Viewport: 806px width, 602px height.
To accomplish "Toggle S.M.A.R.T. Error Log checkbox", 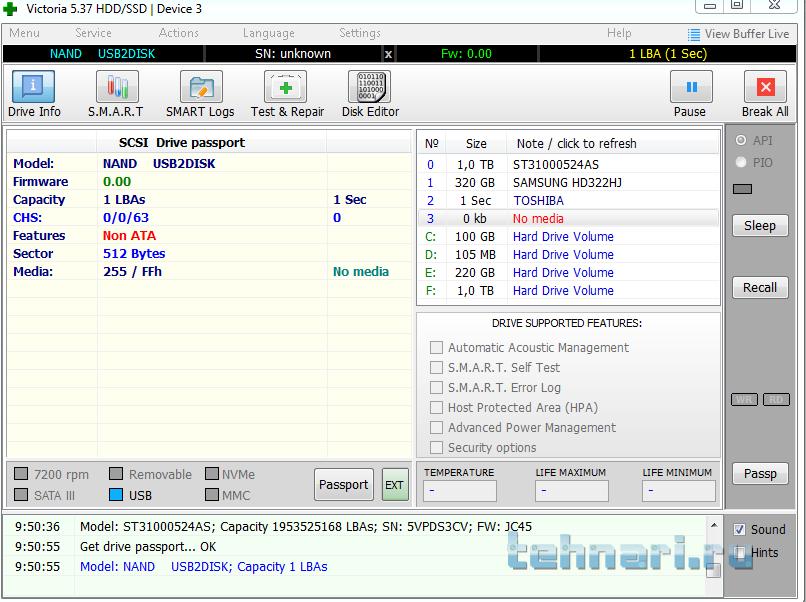I will pyautogui.click(x=436, y=388).
